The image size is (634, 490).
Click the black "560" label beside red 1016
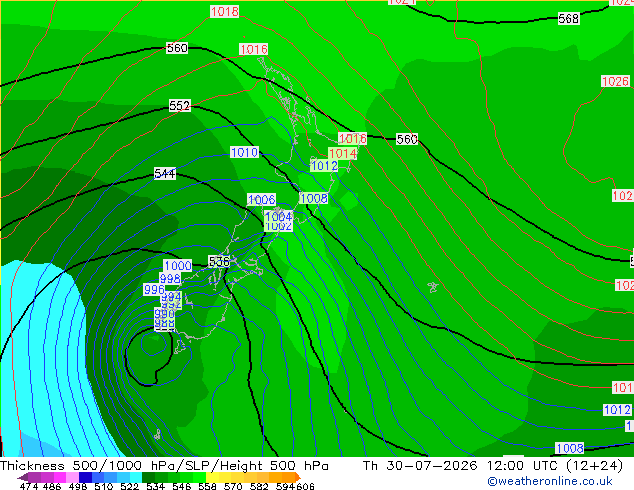[407, 139]
